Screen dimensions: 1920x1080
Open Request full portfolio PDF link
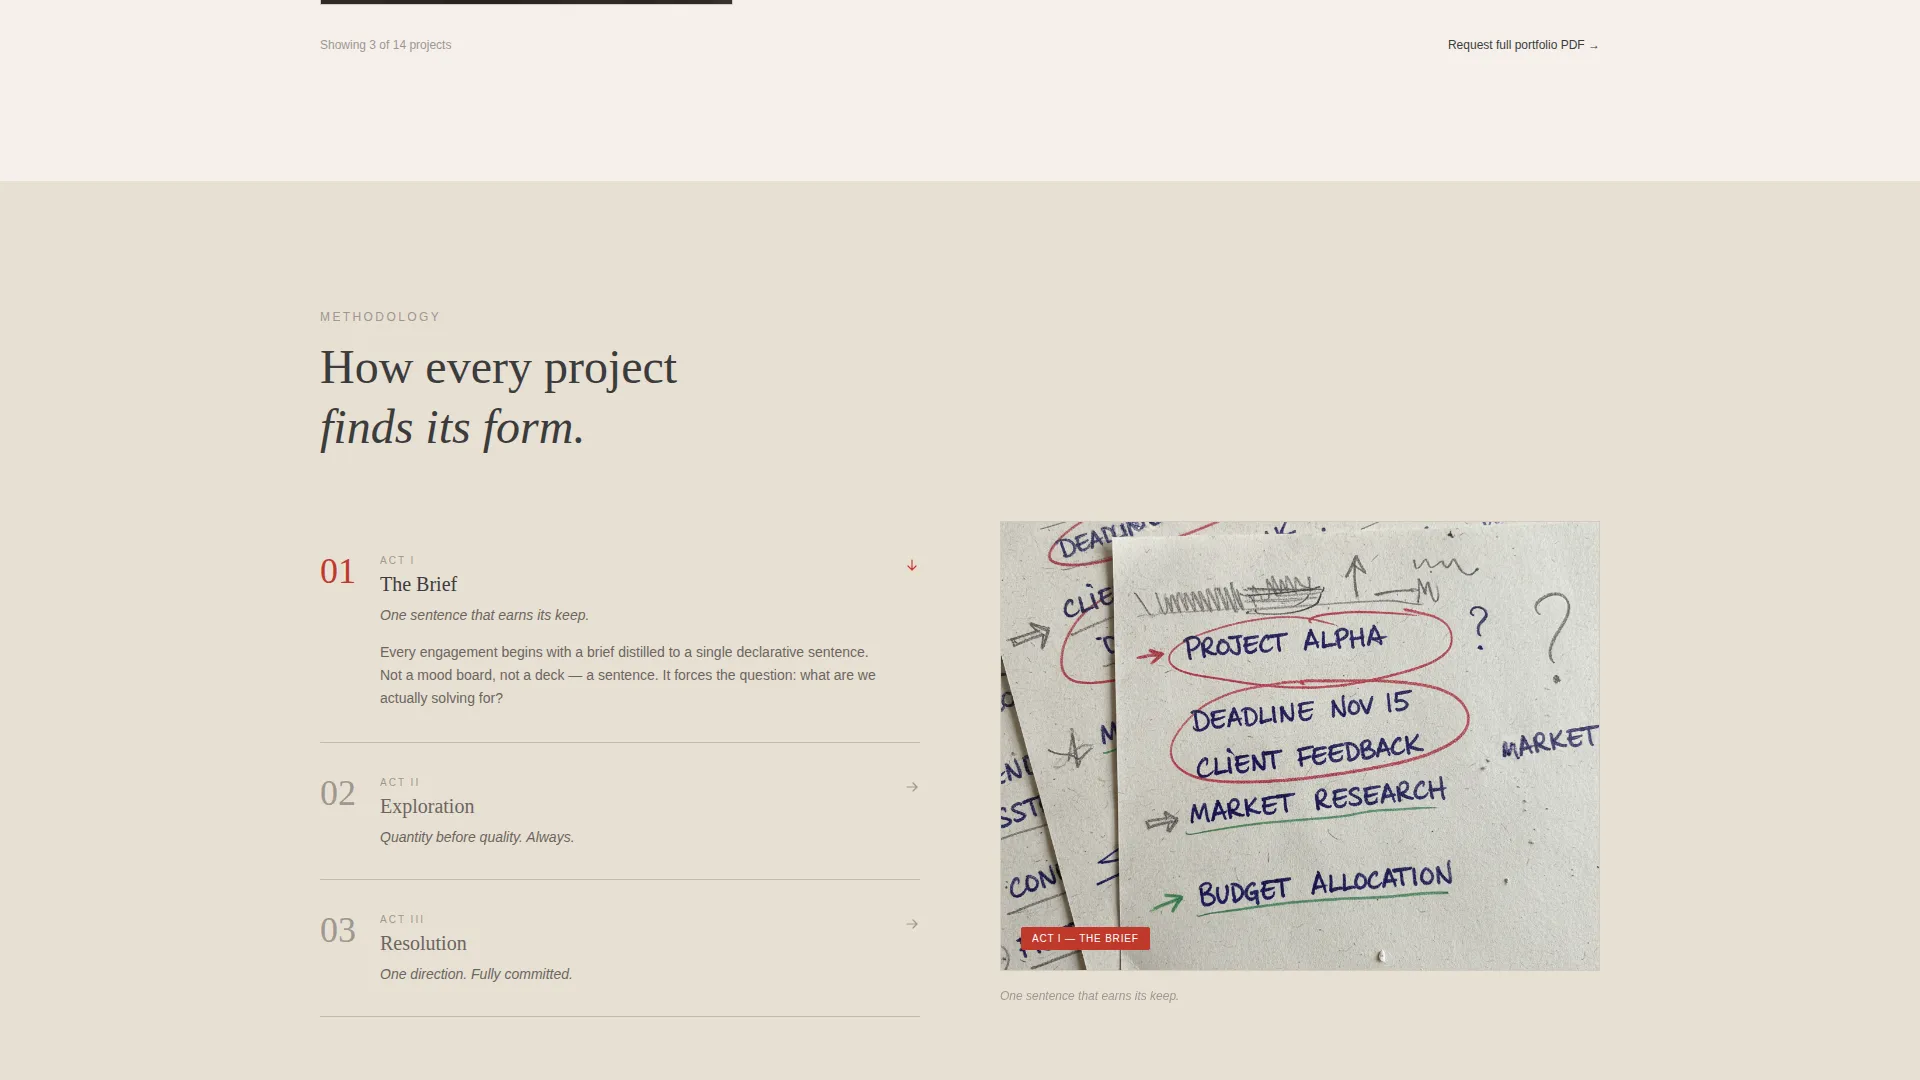click(1523, 45)
